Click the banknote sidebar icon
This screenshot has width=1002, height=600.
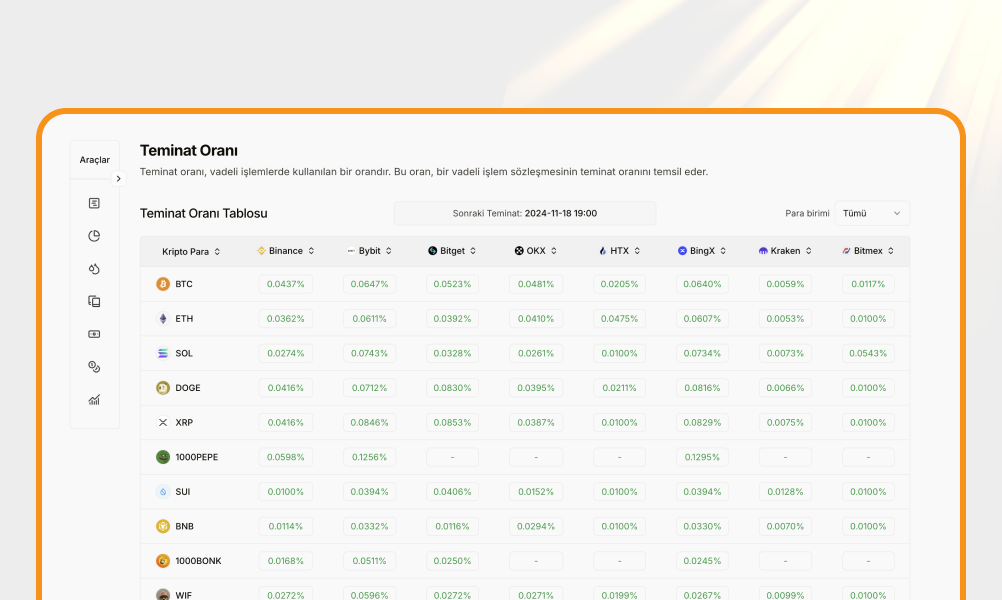94,334
